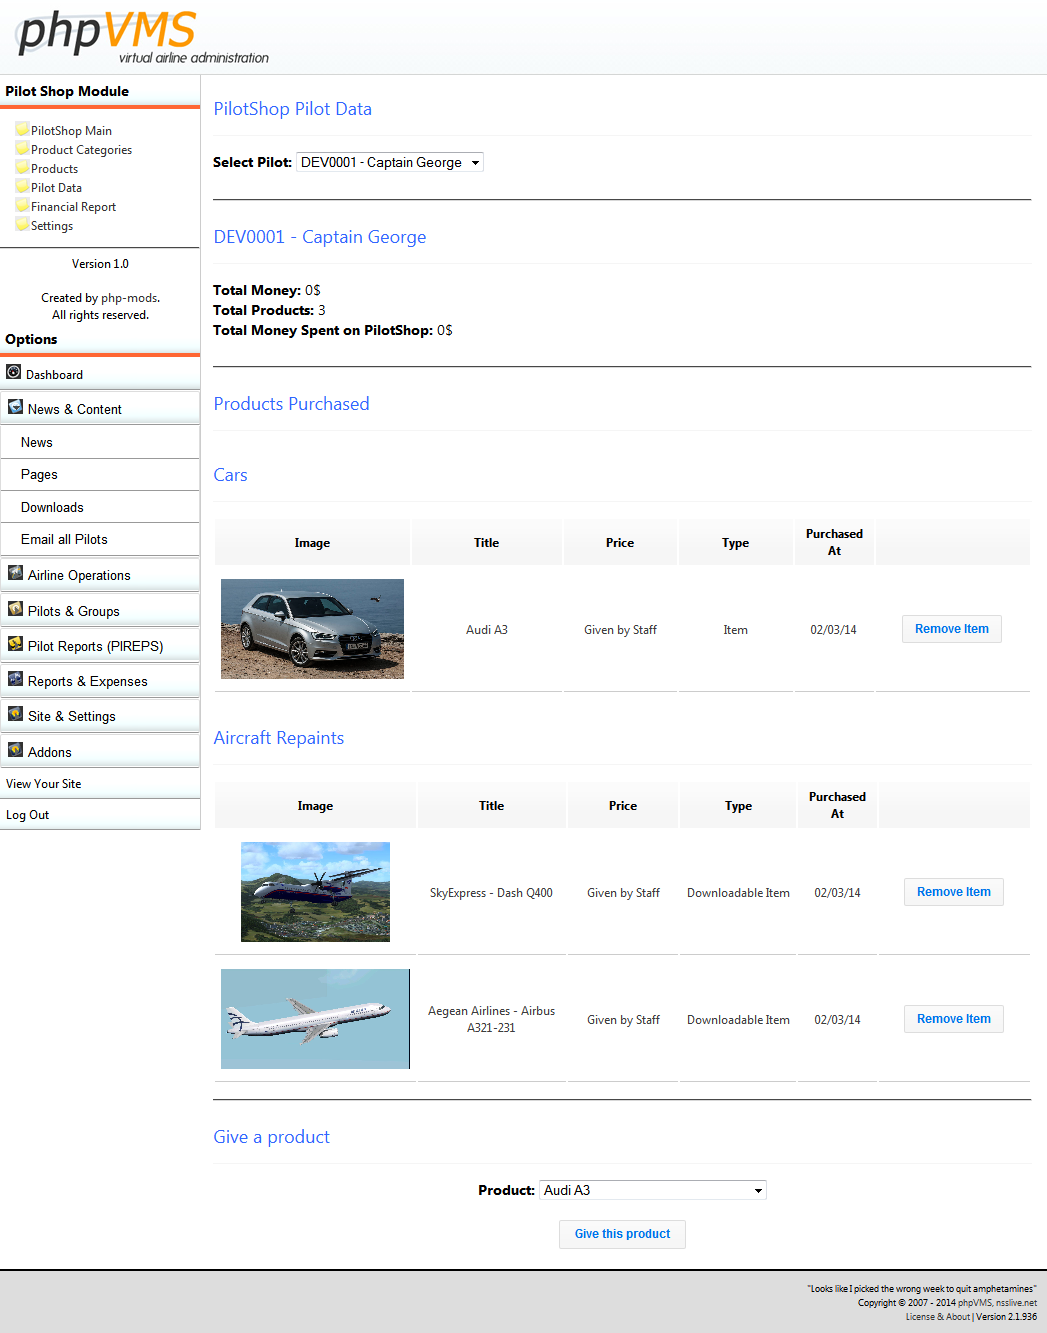Click the SkyExpress Dash Q400 repaint thumbnail
Viewport: 1047px width, 1333px height.
(315, 892)
